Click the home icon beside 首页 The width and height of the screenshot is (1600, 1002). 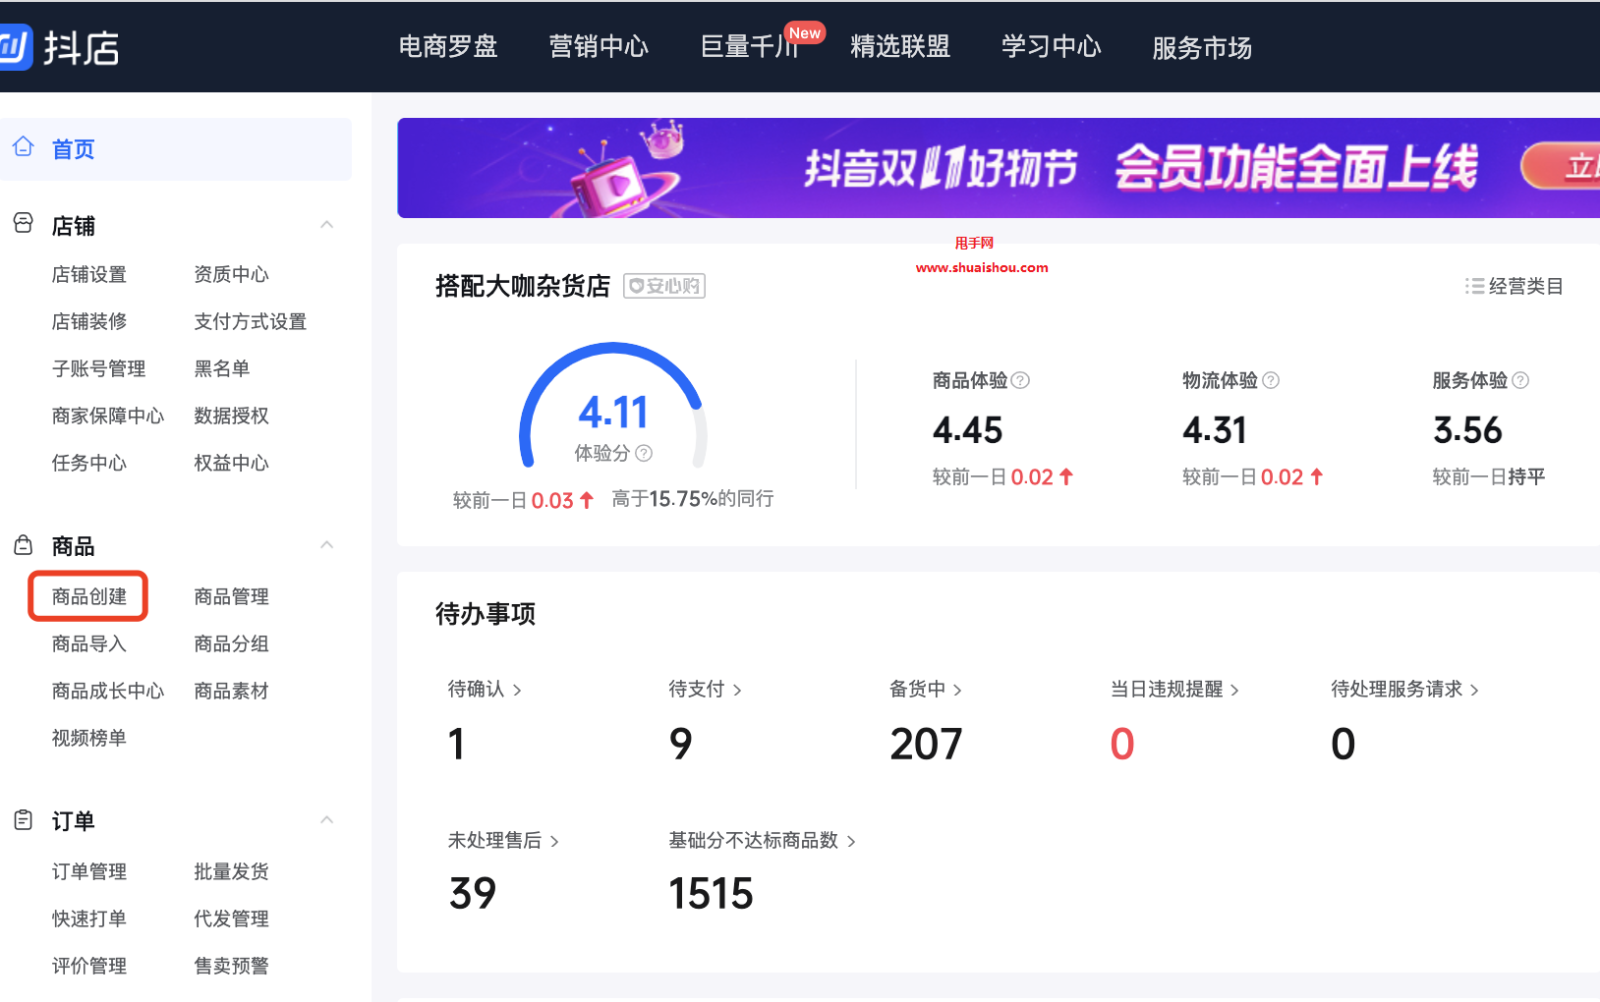tap(23, 148)
